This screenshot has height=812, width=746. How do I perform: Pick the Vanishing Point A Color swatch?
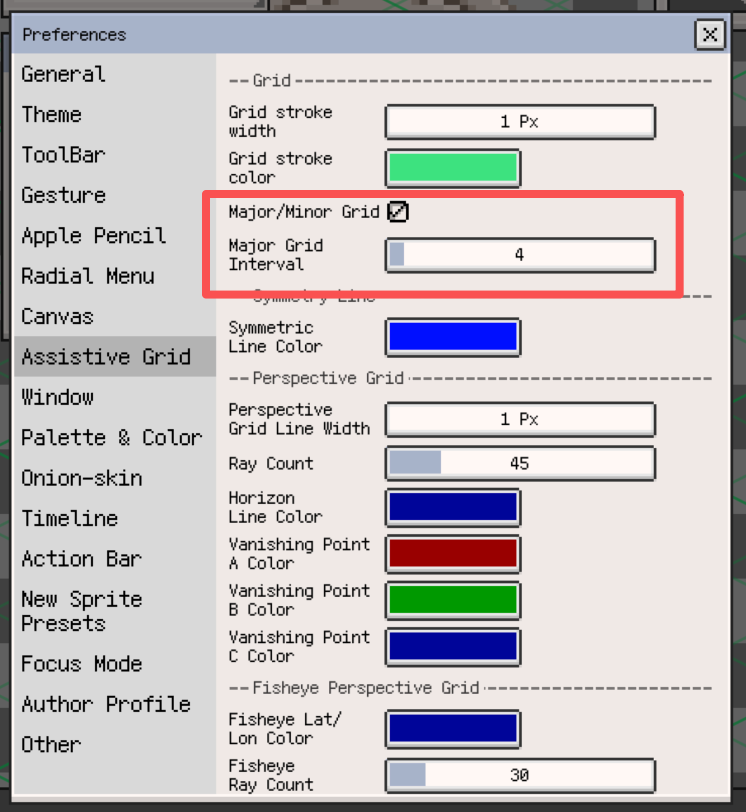[453, 554]
